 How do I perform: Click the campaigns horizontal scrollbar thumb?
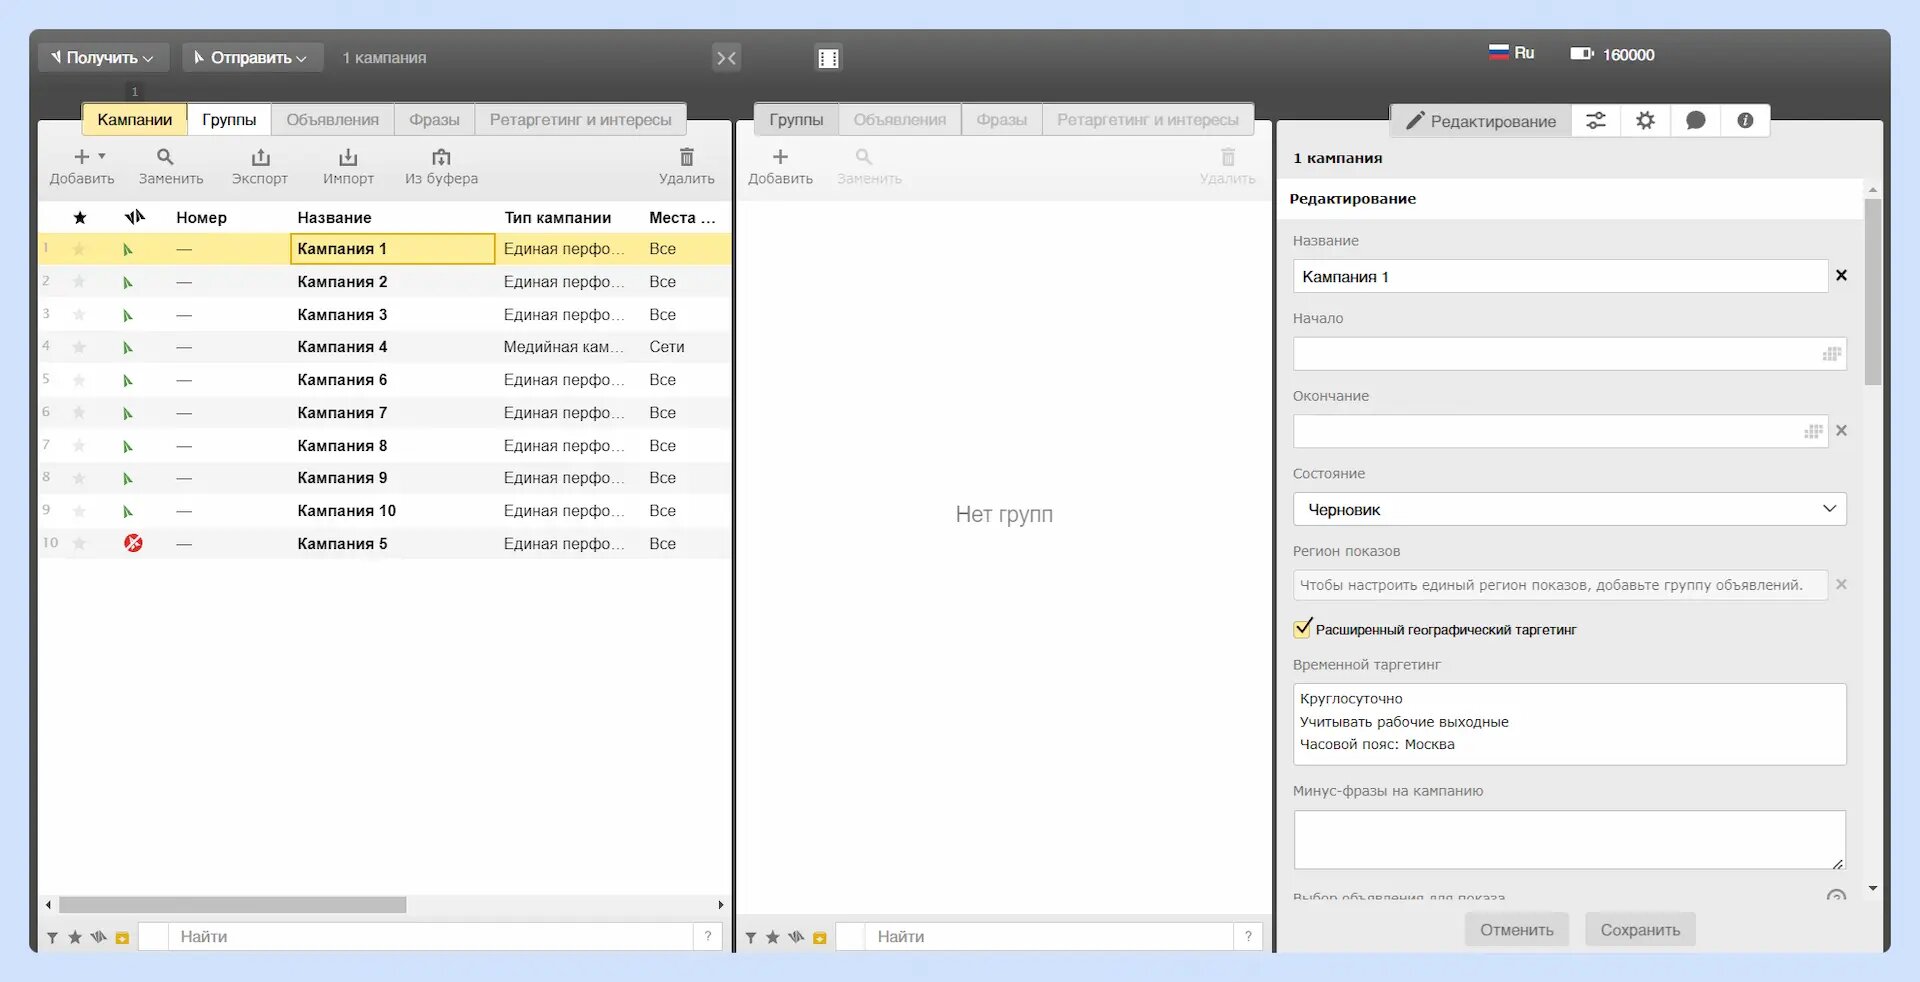coord(232,905)
